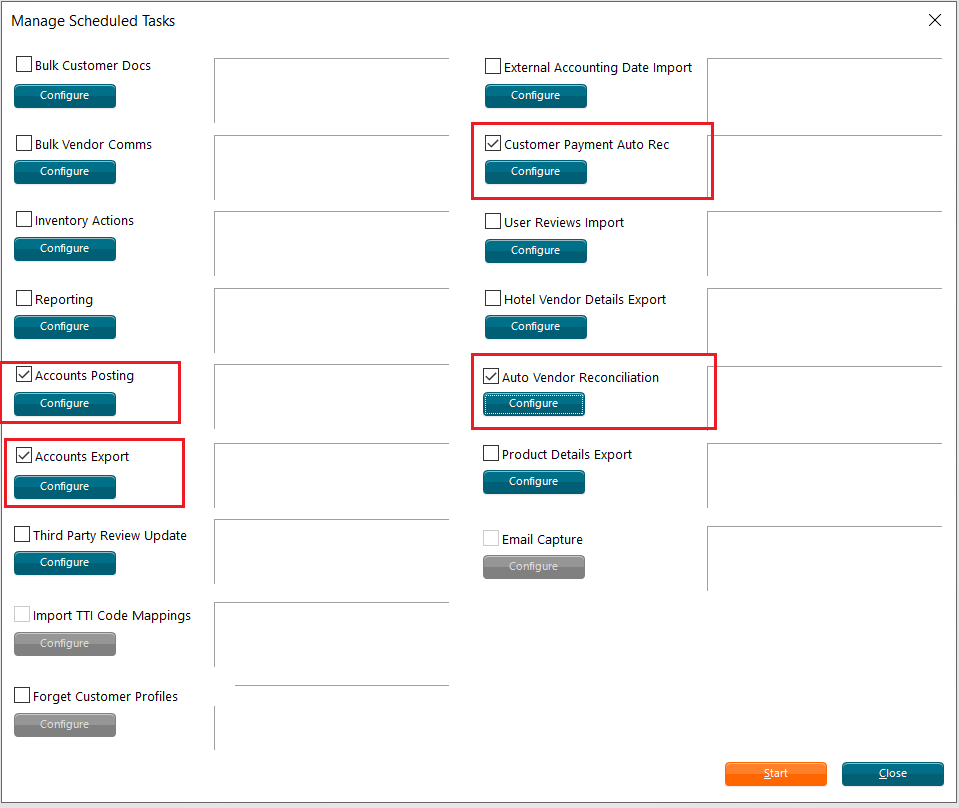Screen dimensions: 959x808
Task: Configure the Bulk Customer Docs task
Action: (65, 96)
